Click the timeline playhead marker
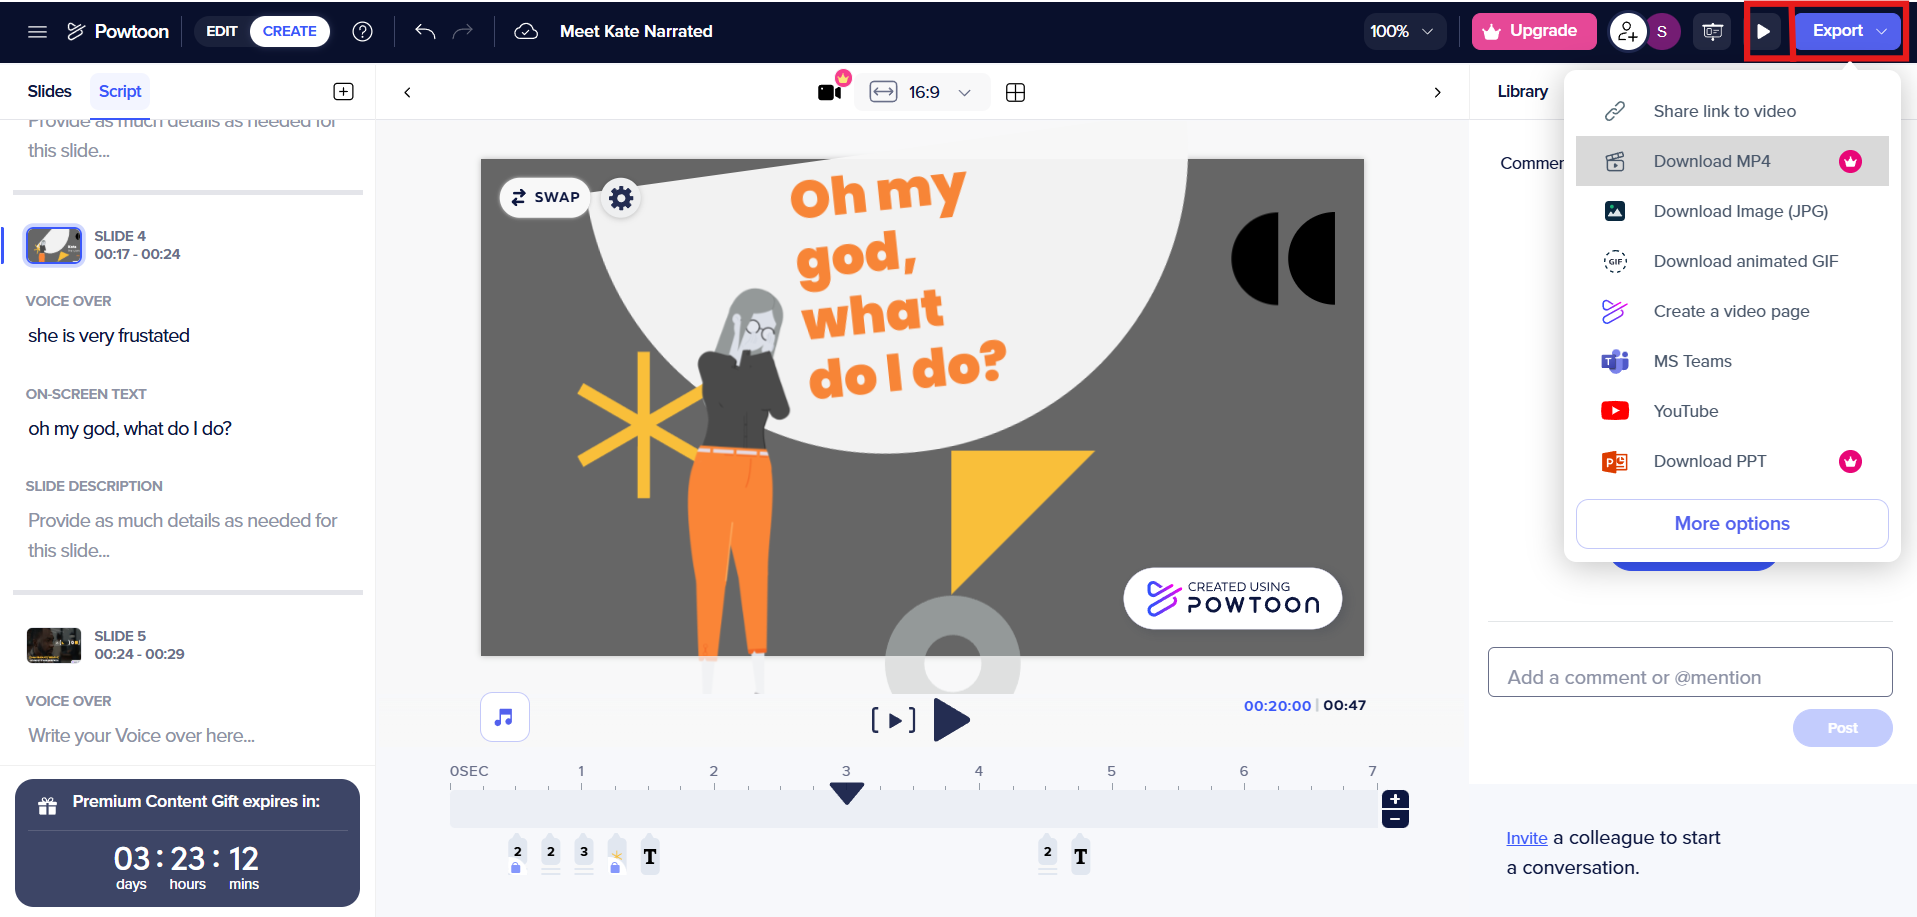This screenshot has width=1917, height=917. pyautogui.click(x=847, y=793)
